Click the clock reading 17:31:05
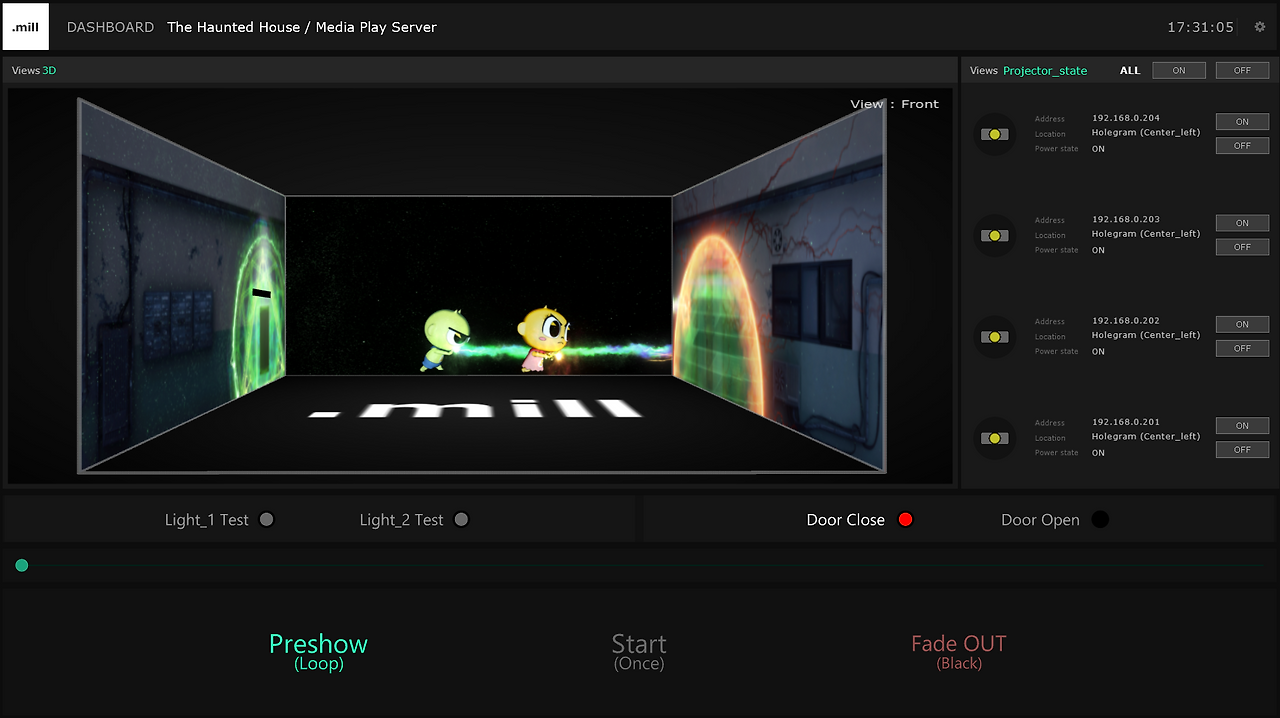Image resolution: width=1280 pixels, height=718 pixels. click(1201, 27)
